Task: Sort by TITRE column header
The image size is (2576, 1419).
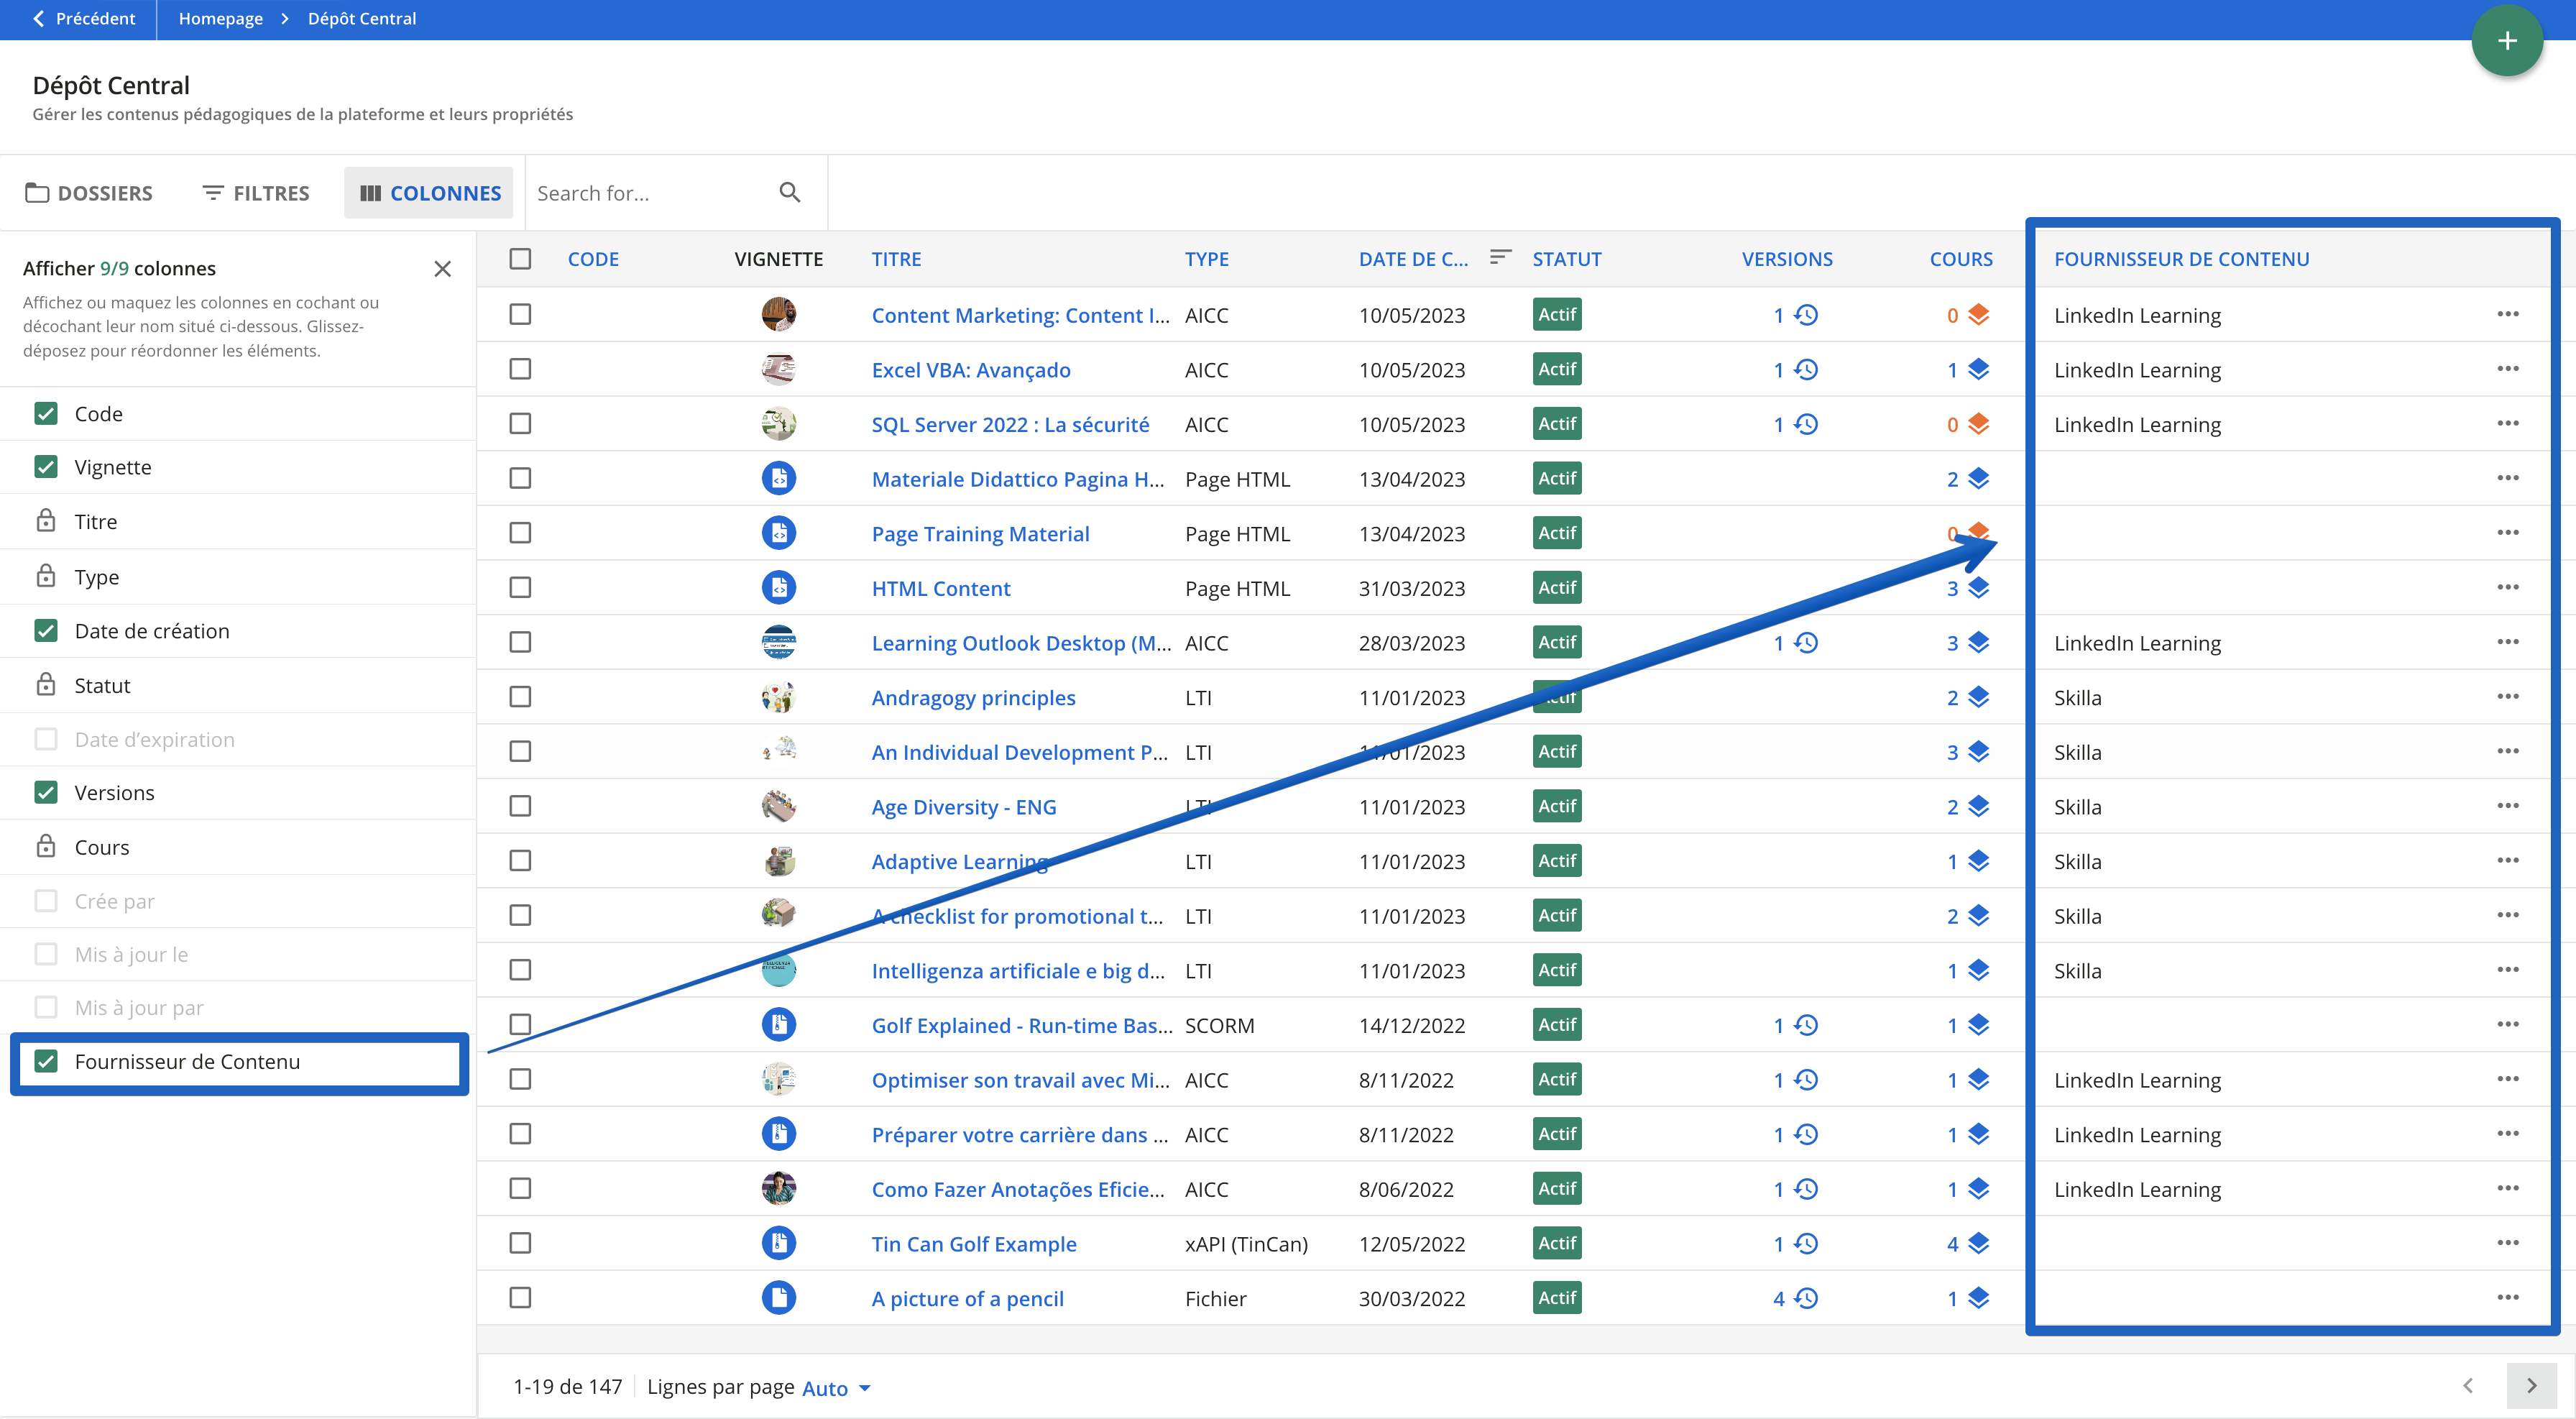Action: tap(896, 259)
